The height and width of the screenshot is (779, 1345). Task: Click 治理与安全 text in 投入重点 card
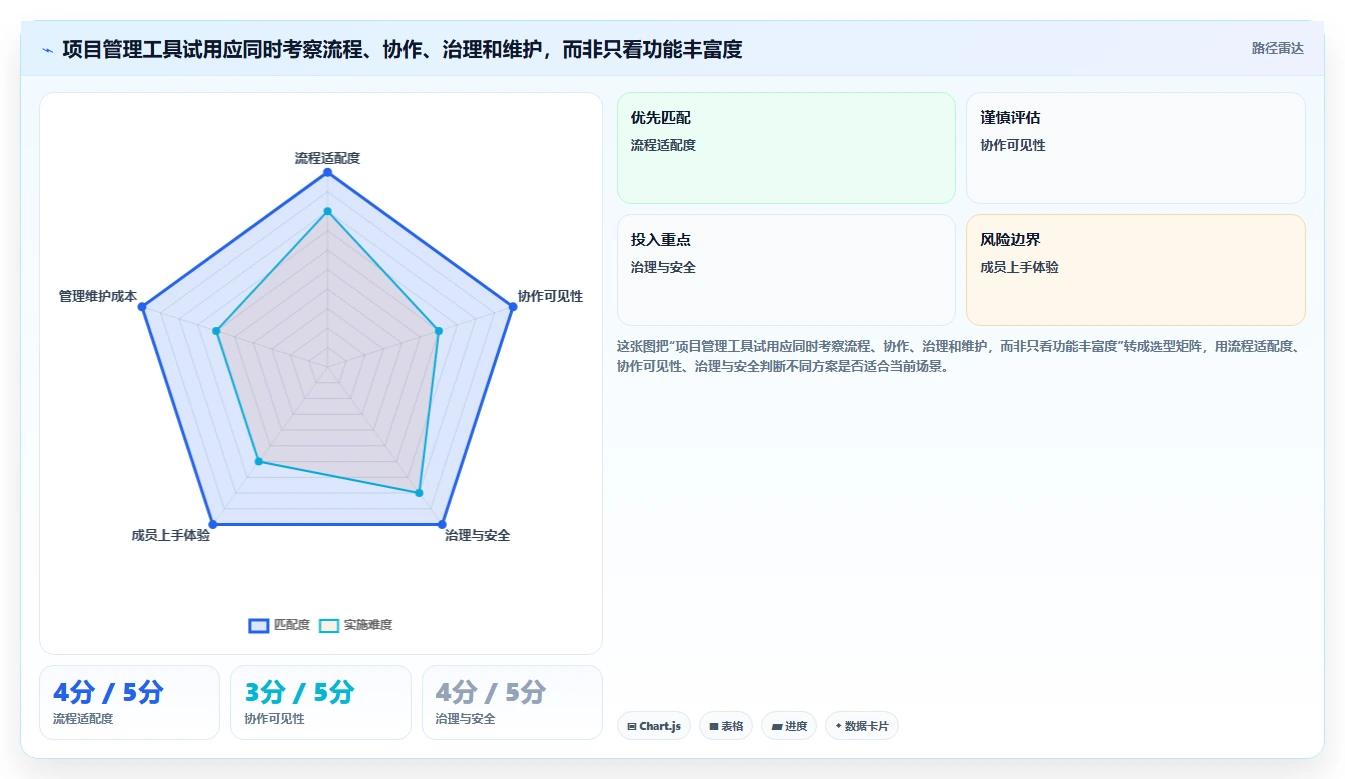pyautogui.click(x=663, y=267)
